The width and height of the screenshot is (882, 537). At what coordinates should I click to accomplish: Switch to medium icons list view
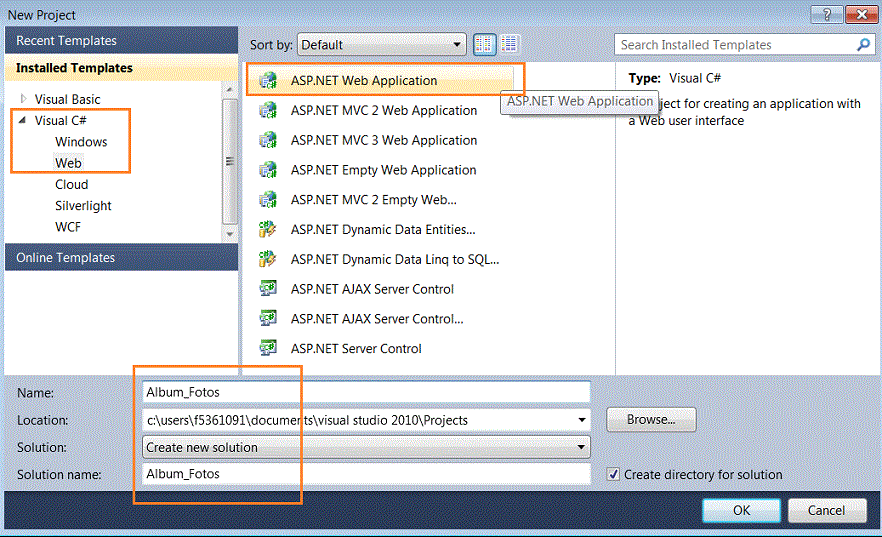click(x=484, y=44)
